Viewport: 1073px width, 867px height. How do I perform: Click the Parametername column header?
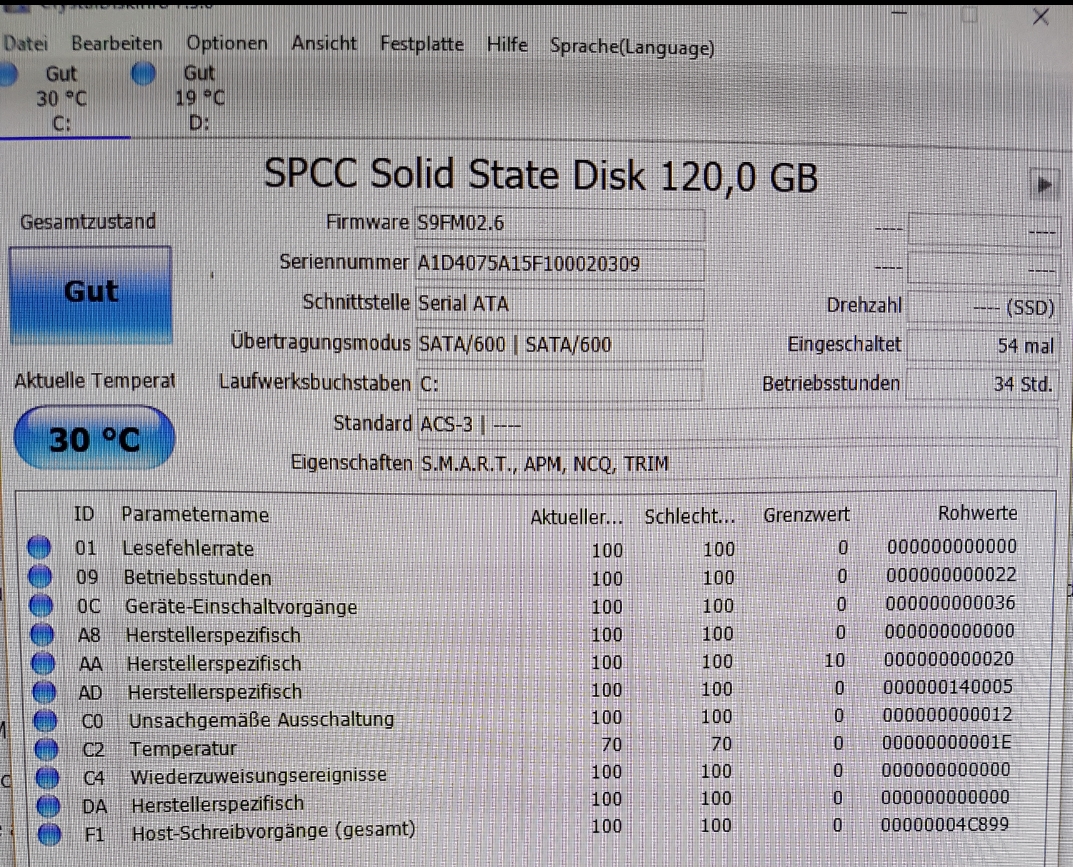195,515
